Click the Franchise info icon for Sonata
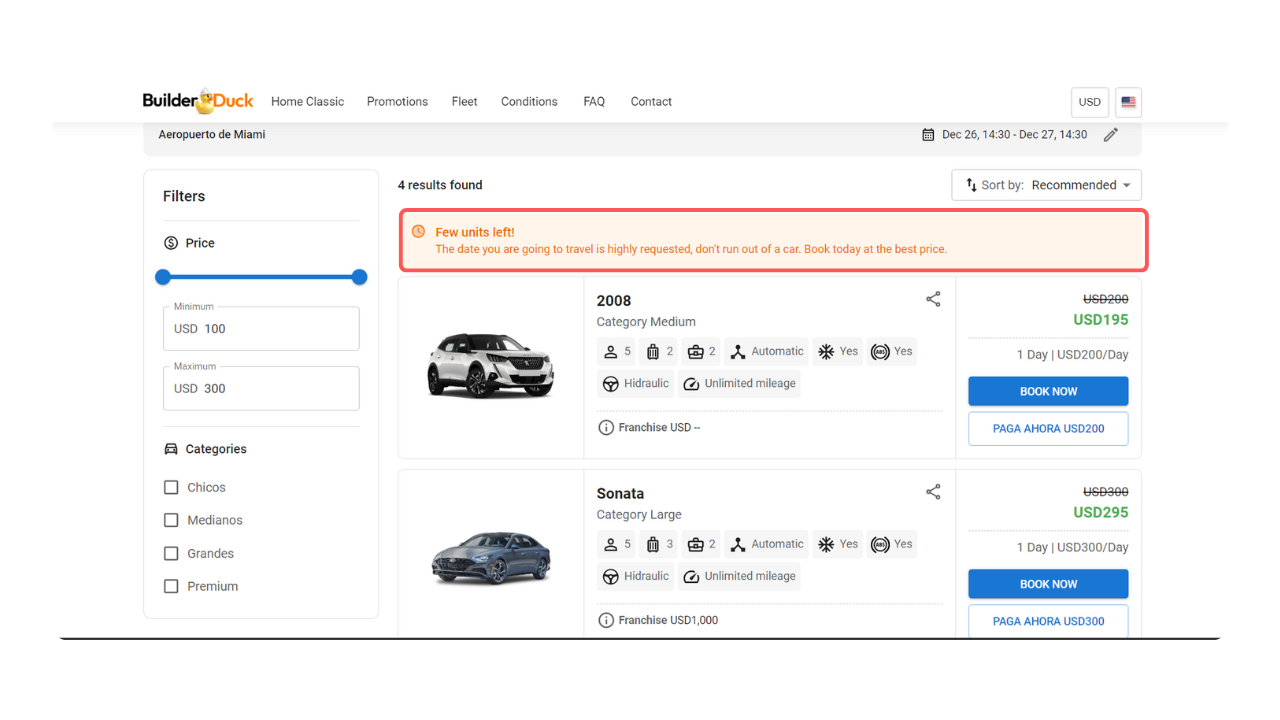1280x720 pixels. click(606, 621)
